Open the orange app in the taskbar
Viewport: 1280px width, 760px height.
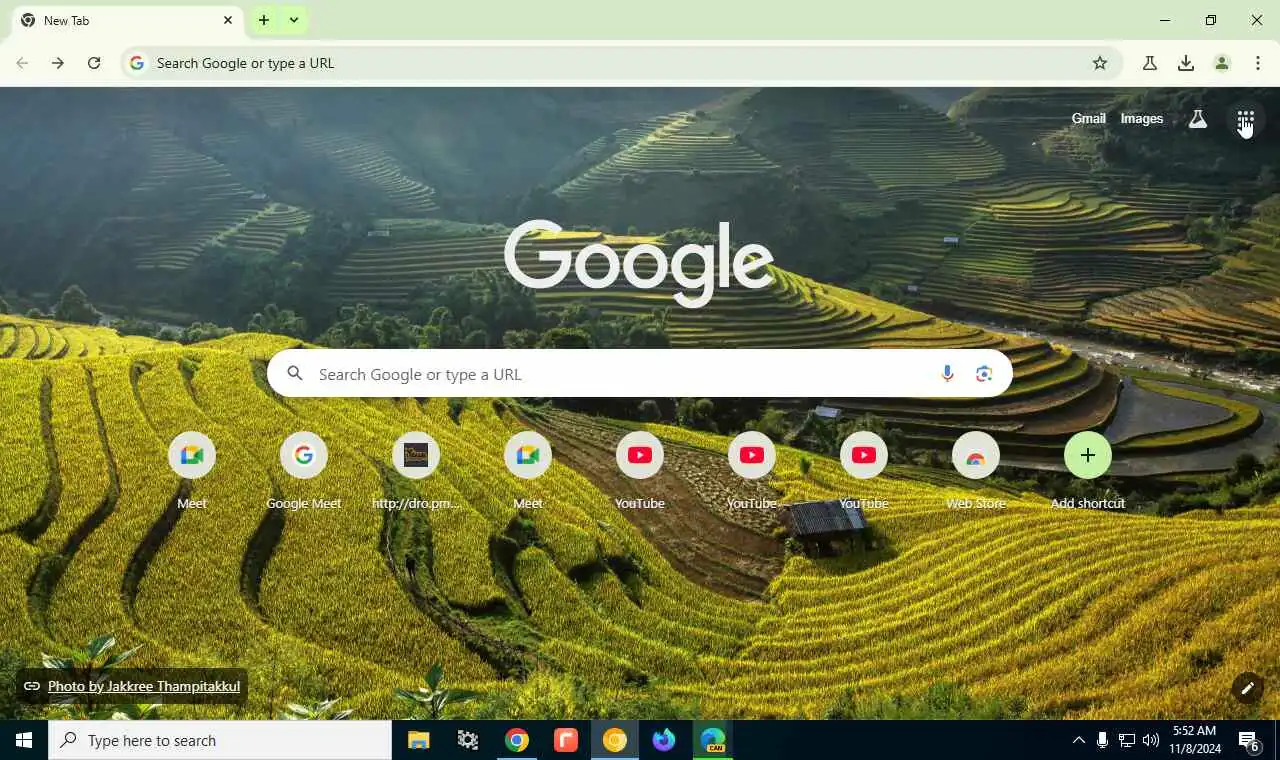(566, 740)
